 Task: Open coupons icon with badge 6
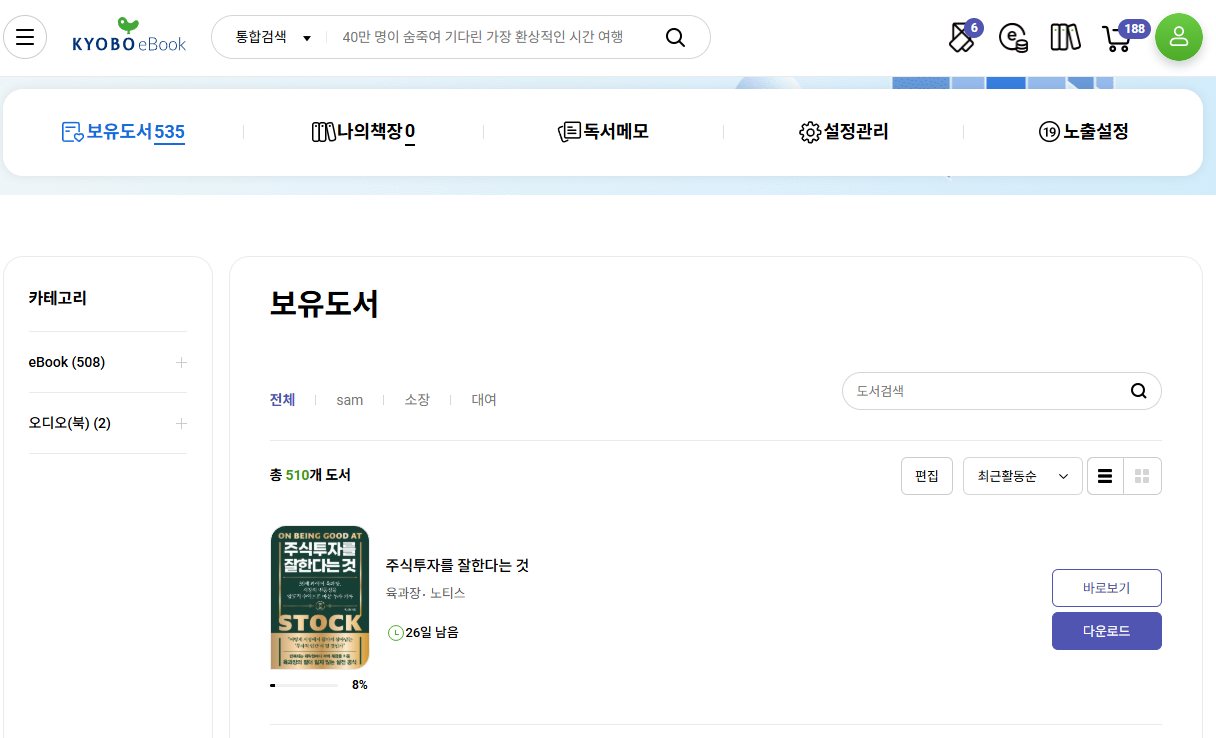963,37
